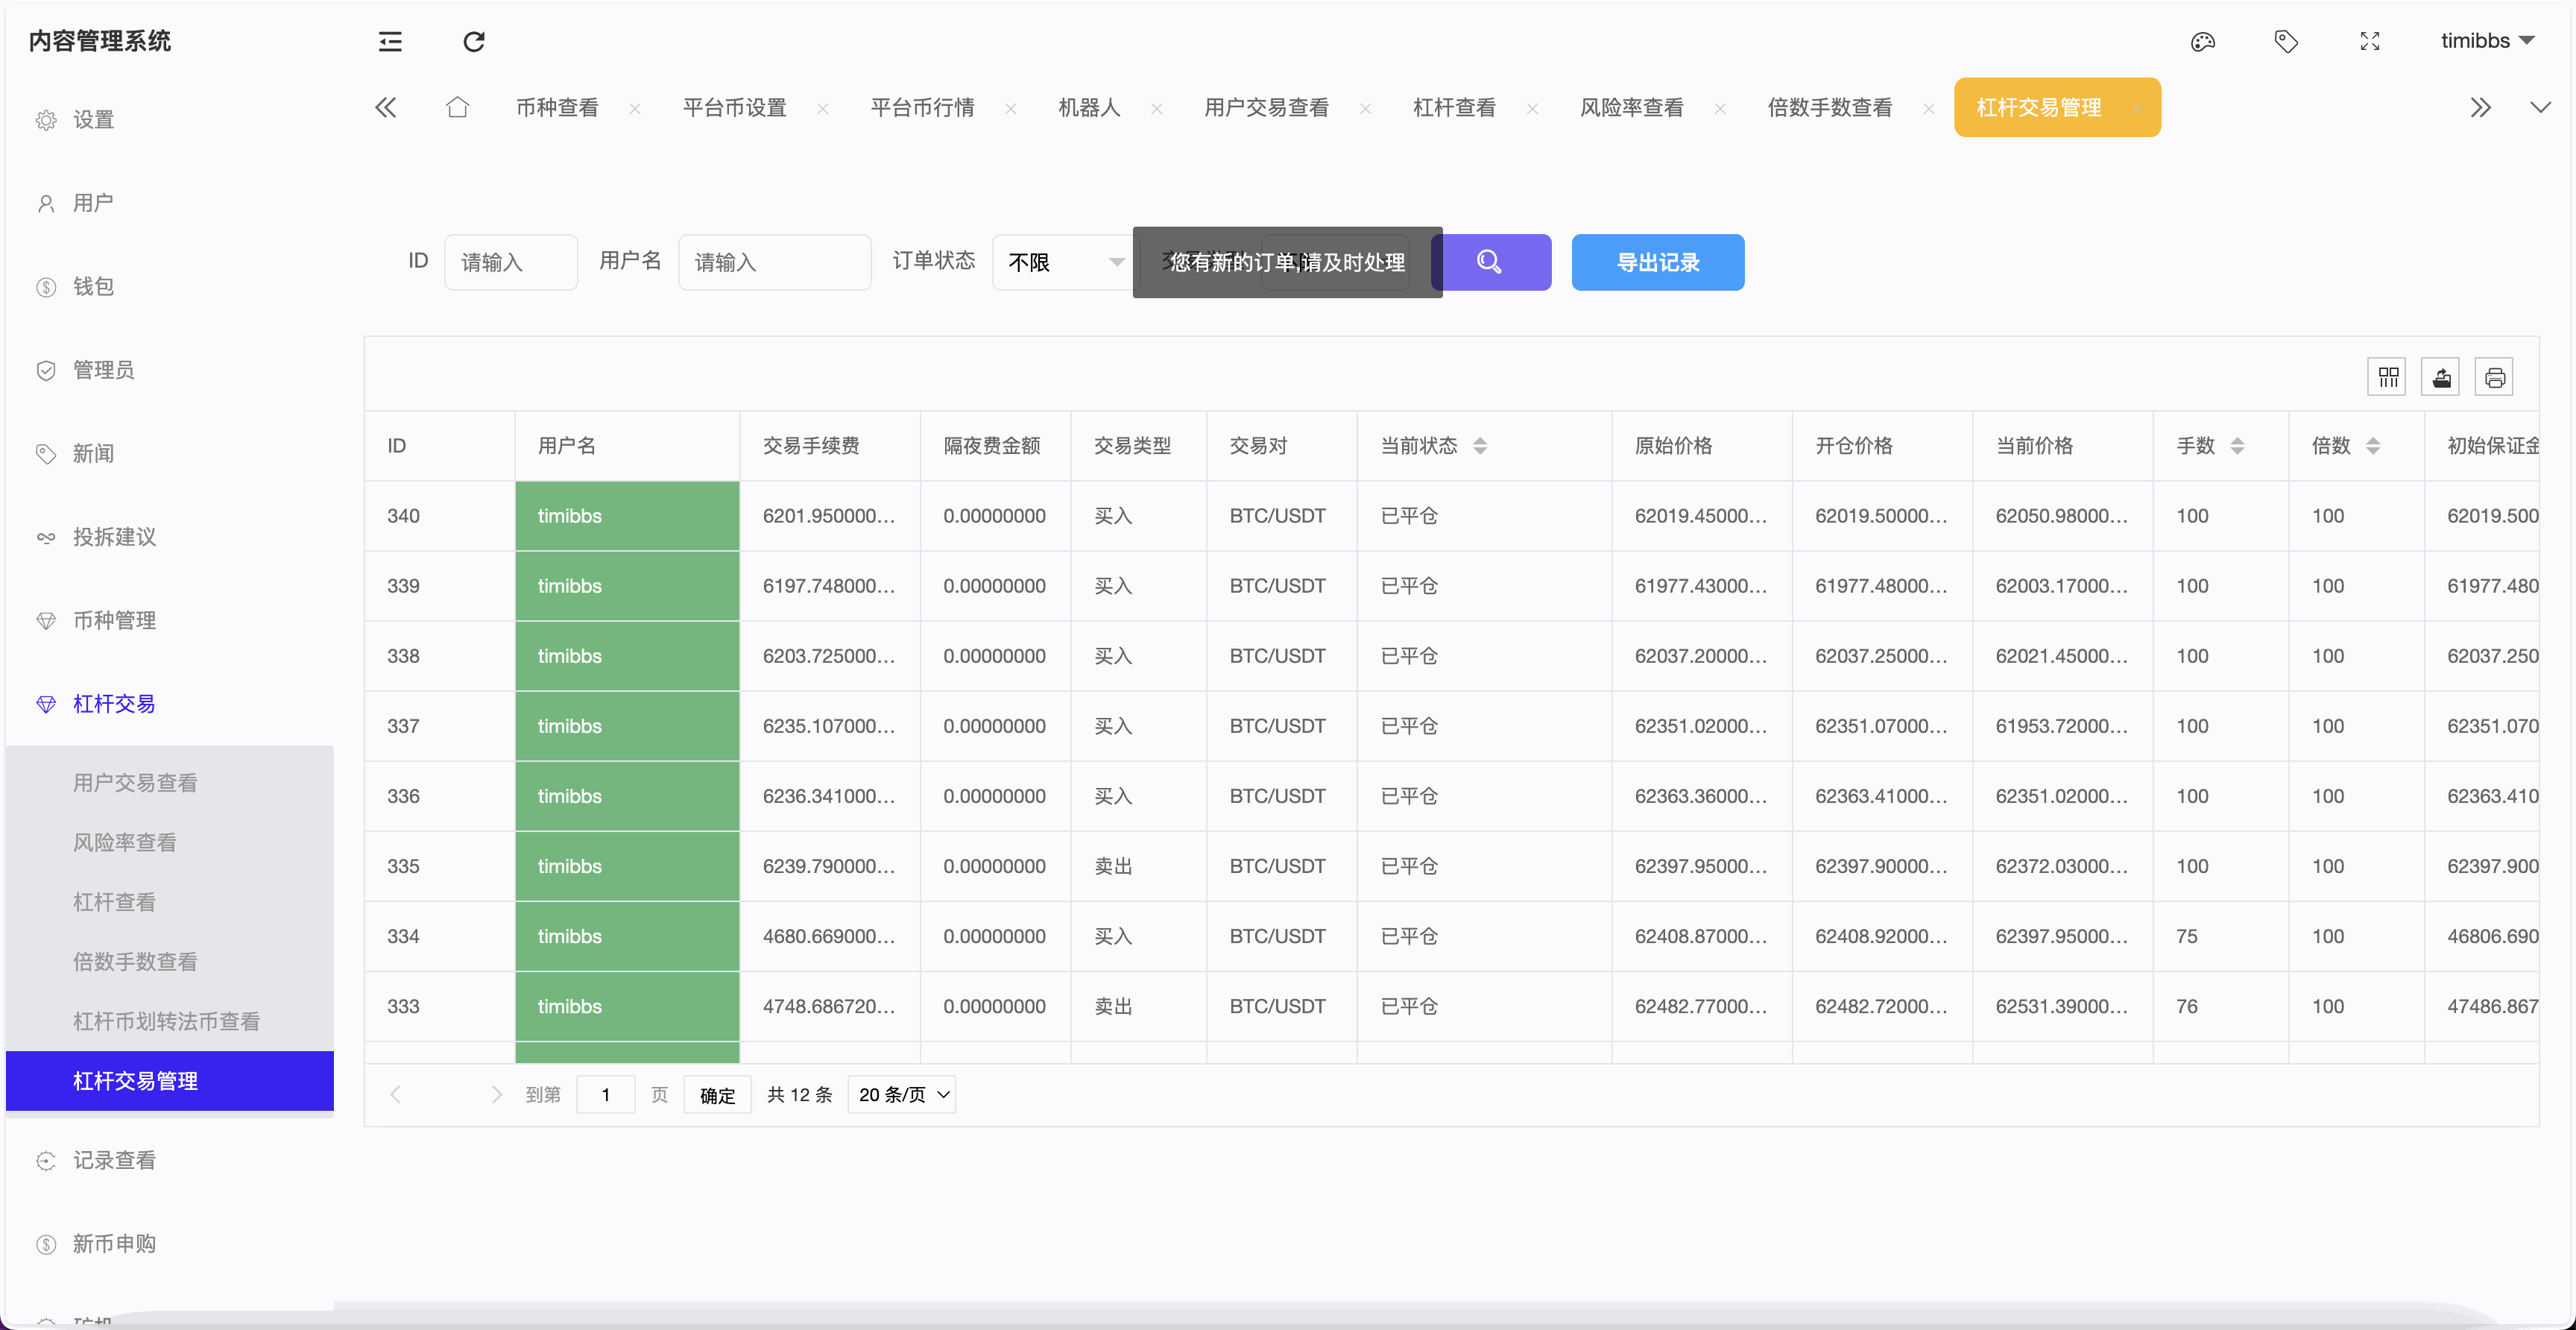Click the tag icon in the top bar
The height and width of the screenshot is (1330, 2576).
tap(2287, 41)
